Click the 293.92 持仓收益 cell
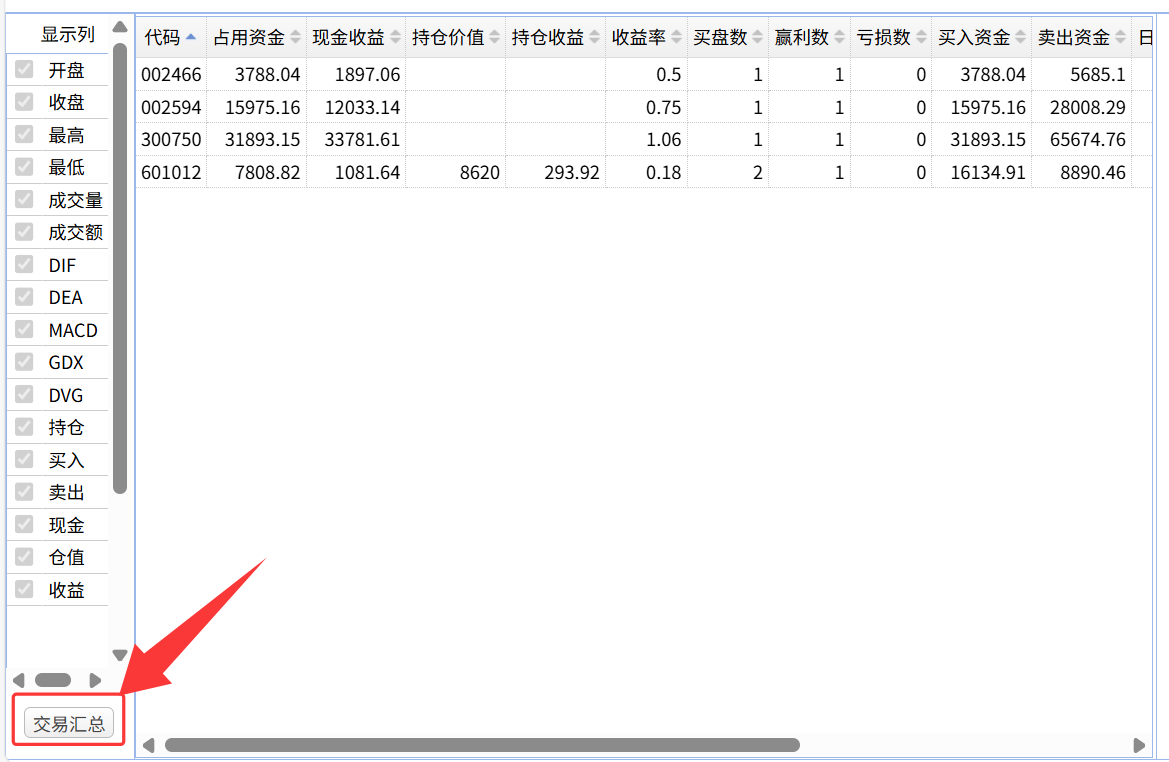The image size is (1169, 762). point(555,172)
